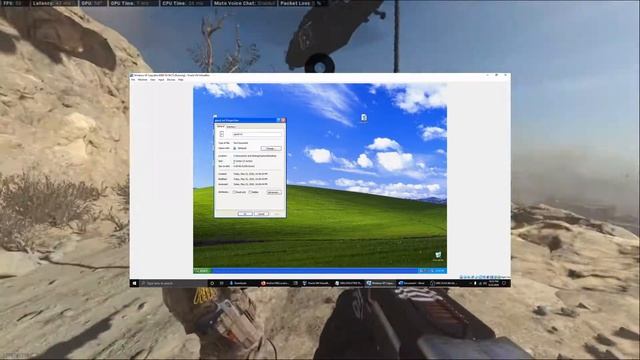This screenshot has width=640, height=360.
Task: Click the Windows XP system tray clock
Action: (x=440, y=271)
